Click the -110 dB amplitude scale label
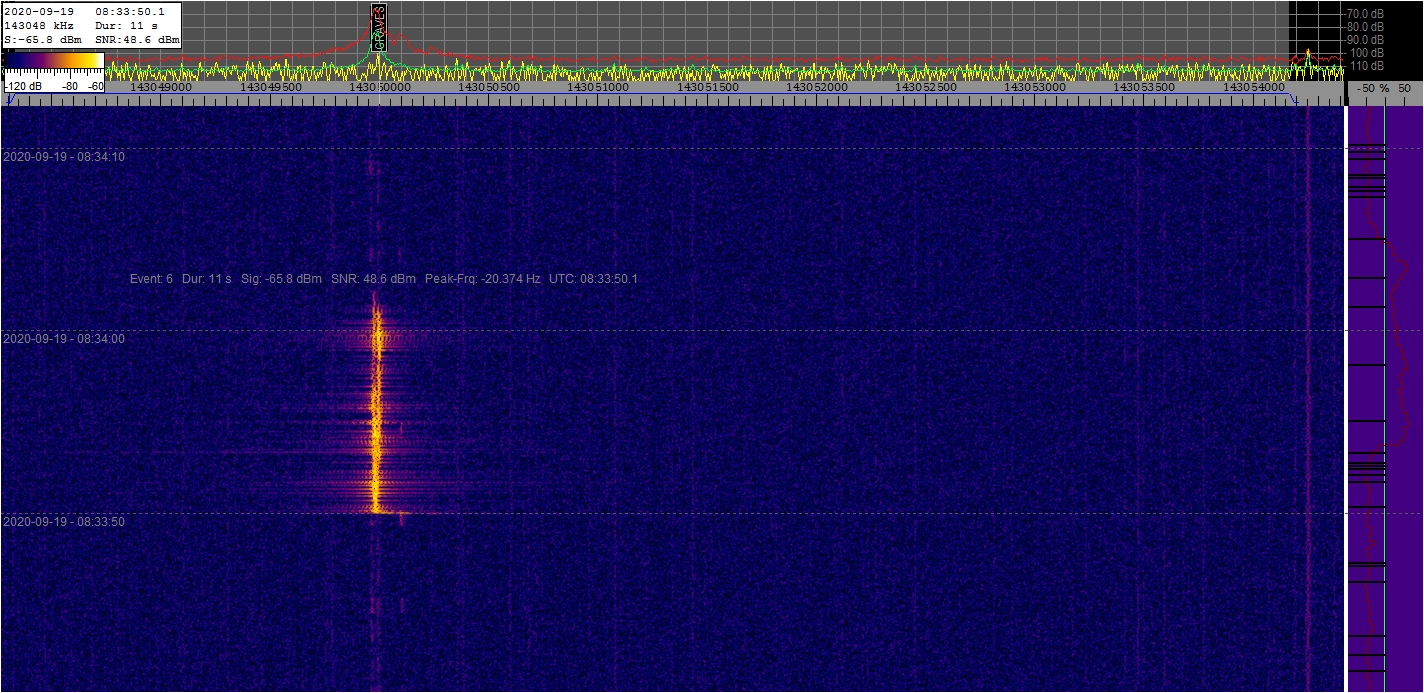The image size is (1424, 693). (x=1366, y=65)
